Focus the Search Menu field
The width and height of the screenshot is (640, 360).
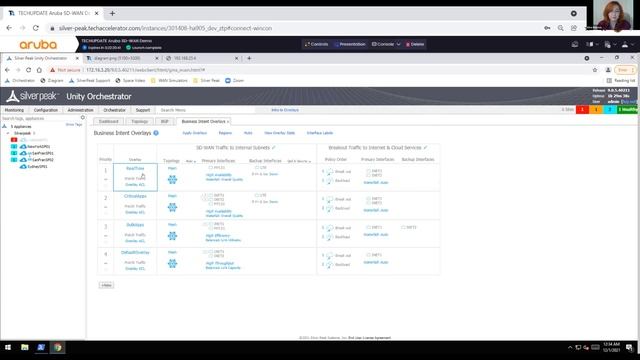[x=206, y=110]
